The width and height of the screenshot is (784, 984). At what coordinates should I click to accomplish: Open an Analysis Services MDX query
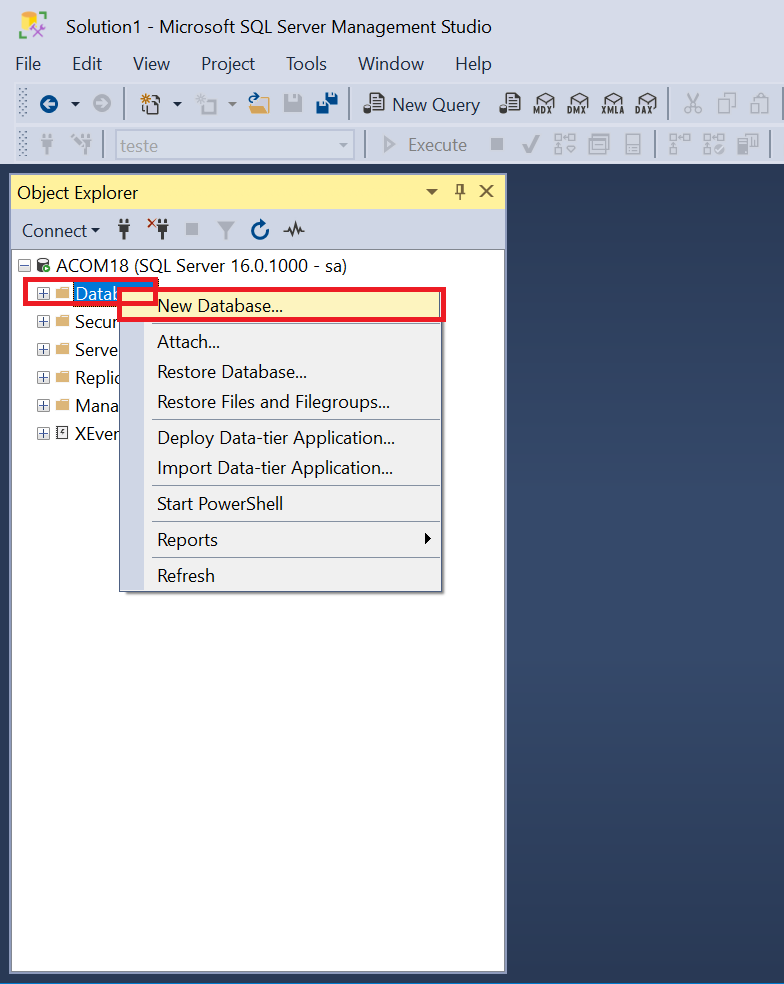tap(544, 104)
